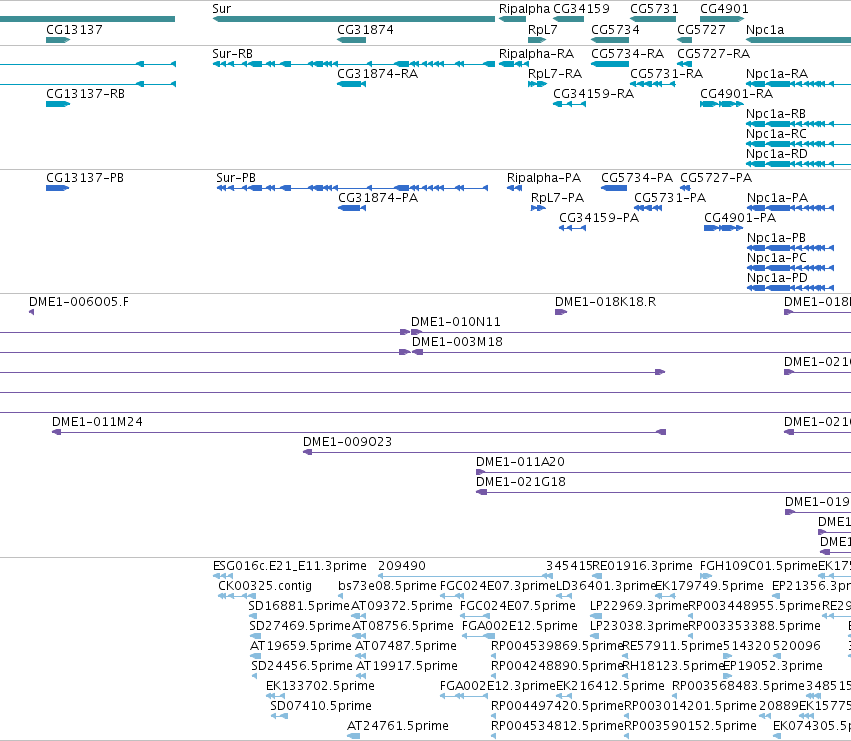Click the CG4901-RA transcript

coord(722,104)
